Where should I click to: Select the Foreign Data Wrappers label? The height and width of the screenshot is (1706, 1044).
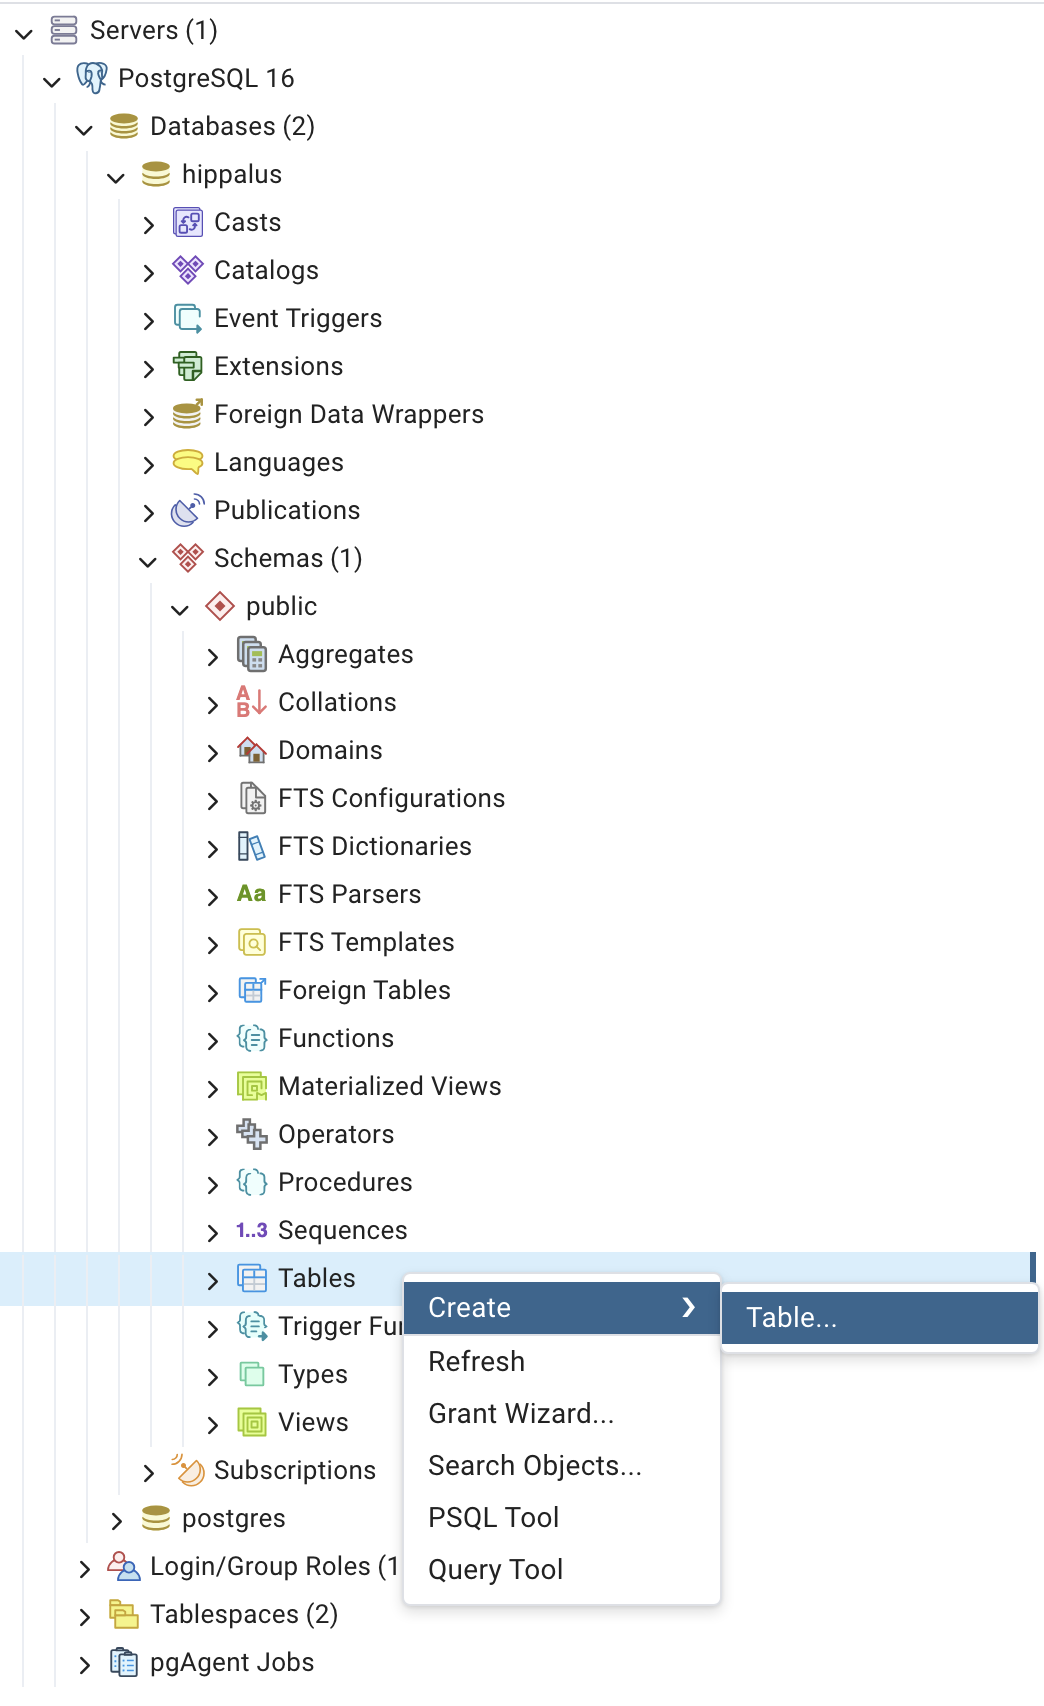(x=349, y=414)
